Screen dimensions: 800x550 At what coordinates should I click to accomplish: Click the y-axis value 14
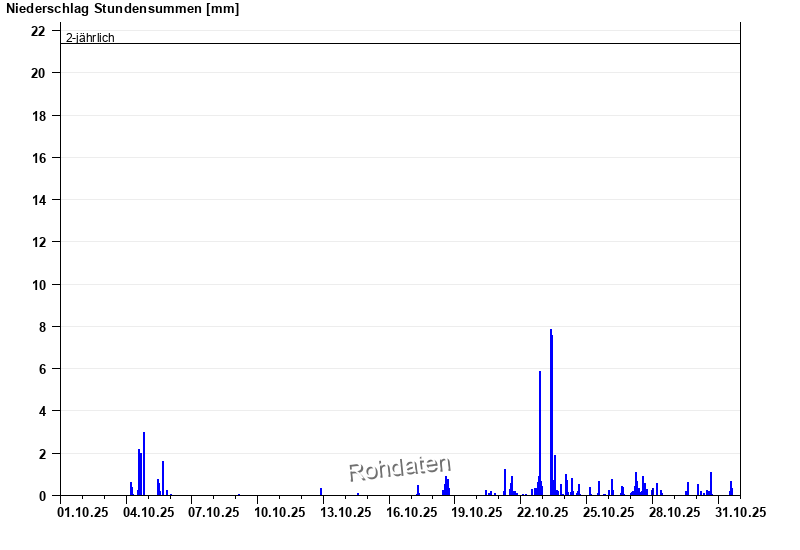(x=38, y=200)
